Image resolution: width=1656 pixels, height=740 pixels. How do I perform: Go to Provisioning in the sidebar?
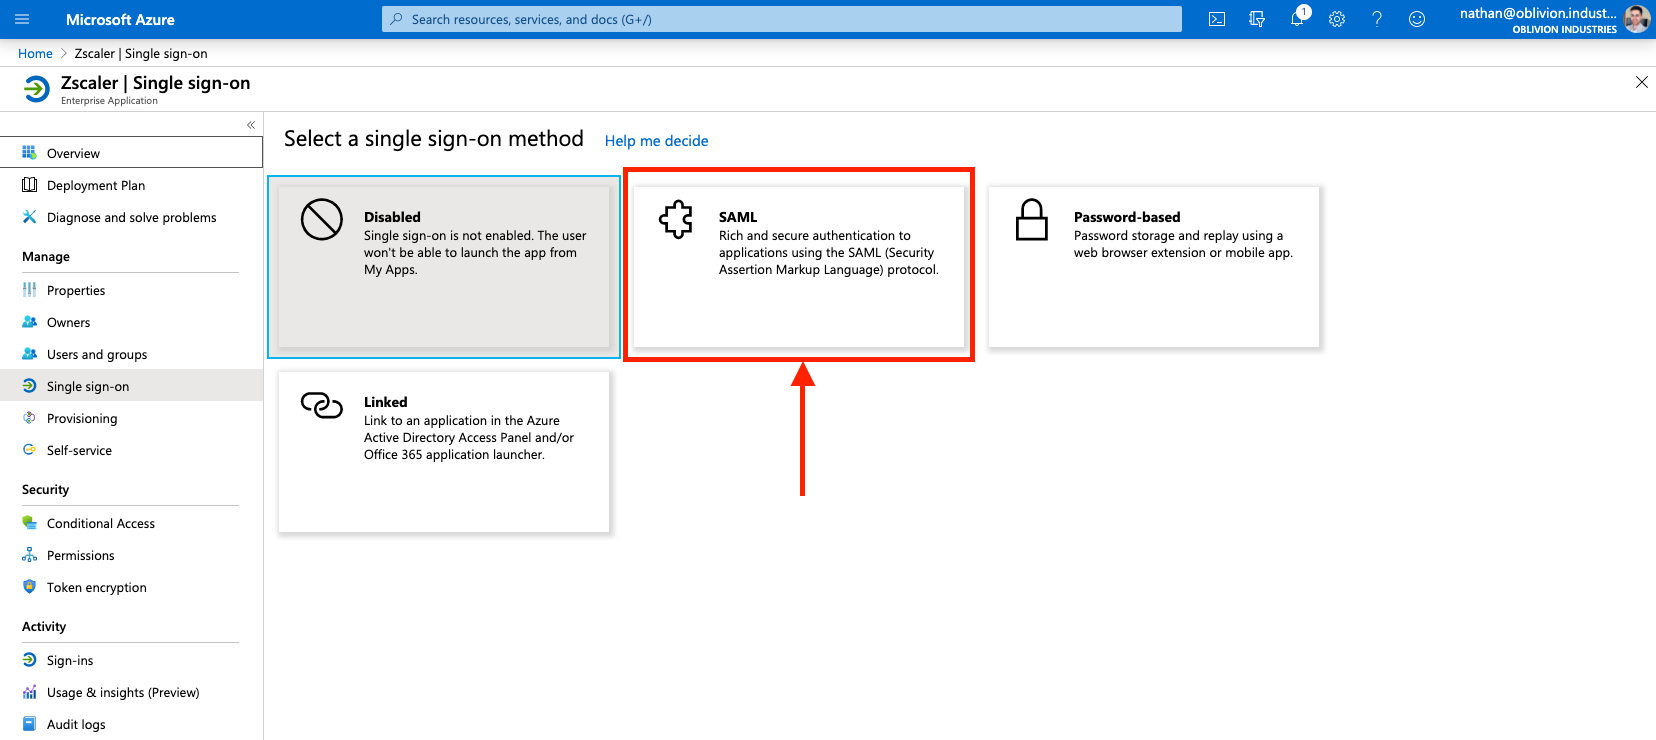[x=82, y=419]
